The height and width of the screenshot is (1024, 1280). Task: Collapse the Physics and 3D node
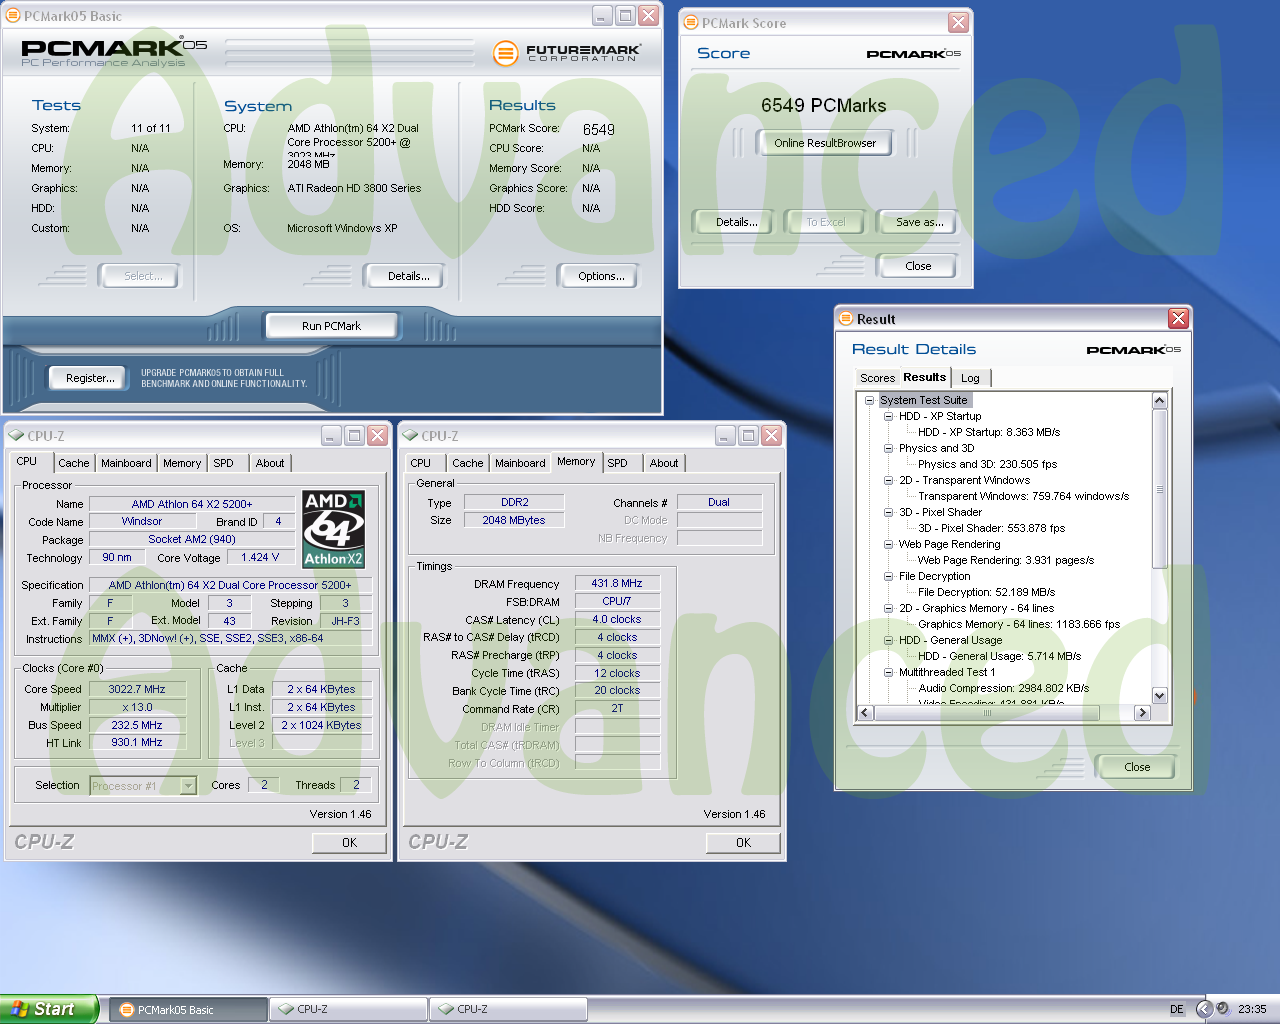click(x=888, y=448)
